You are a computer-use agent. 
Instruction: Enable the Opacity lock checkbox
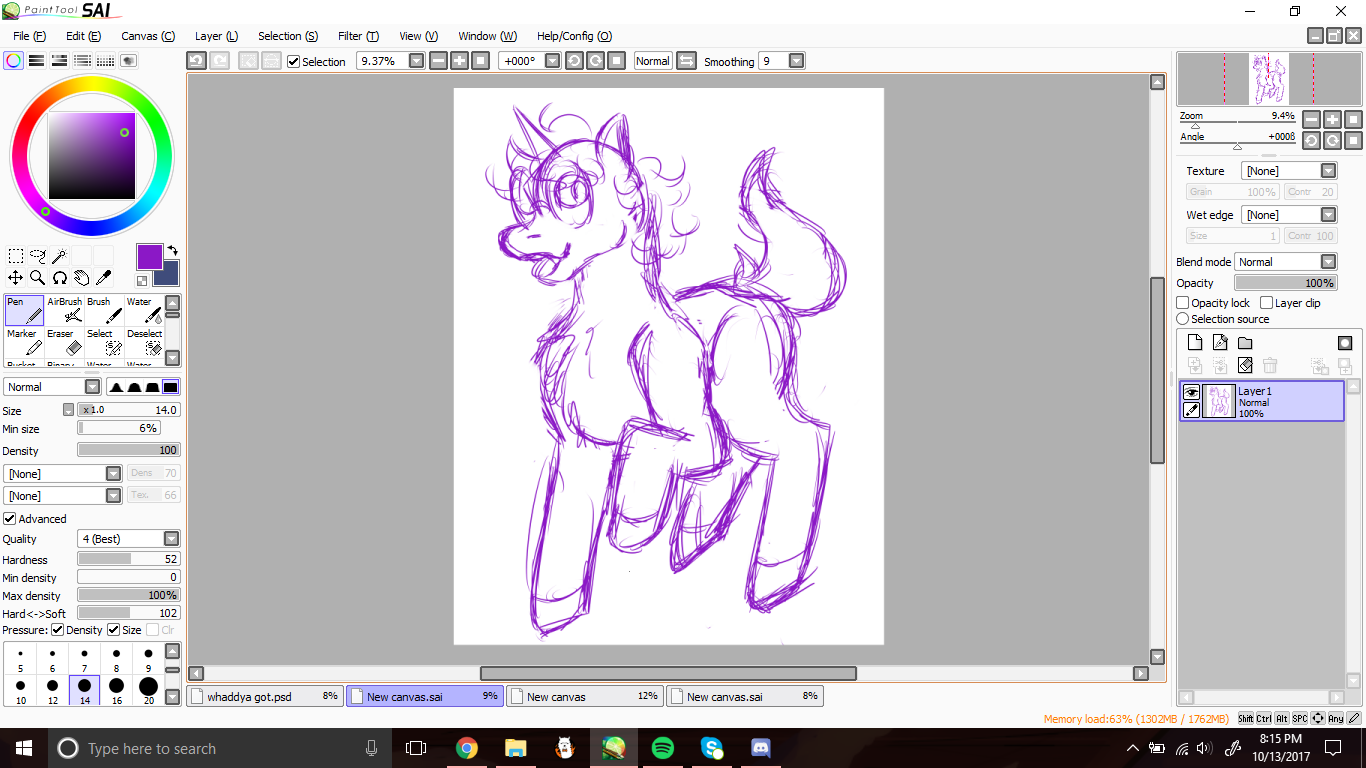[x=1183, y=303]
